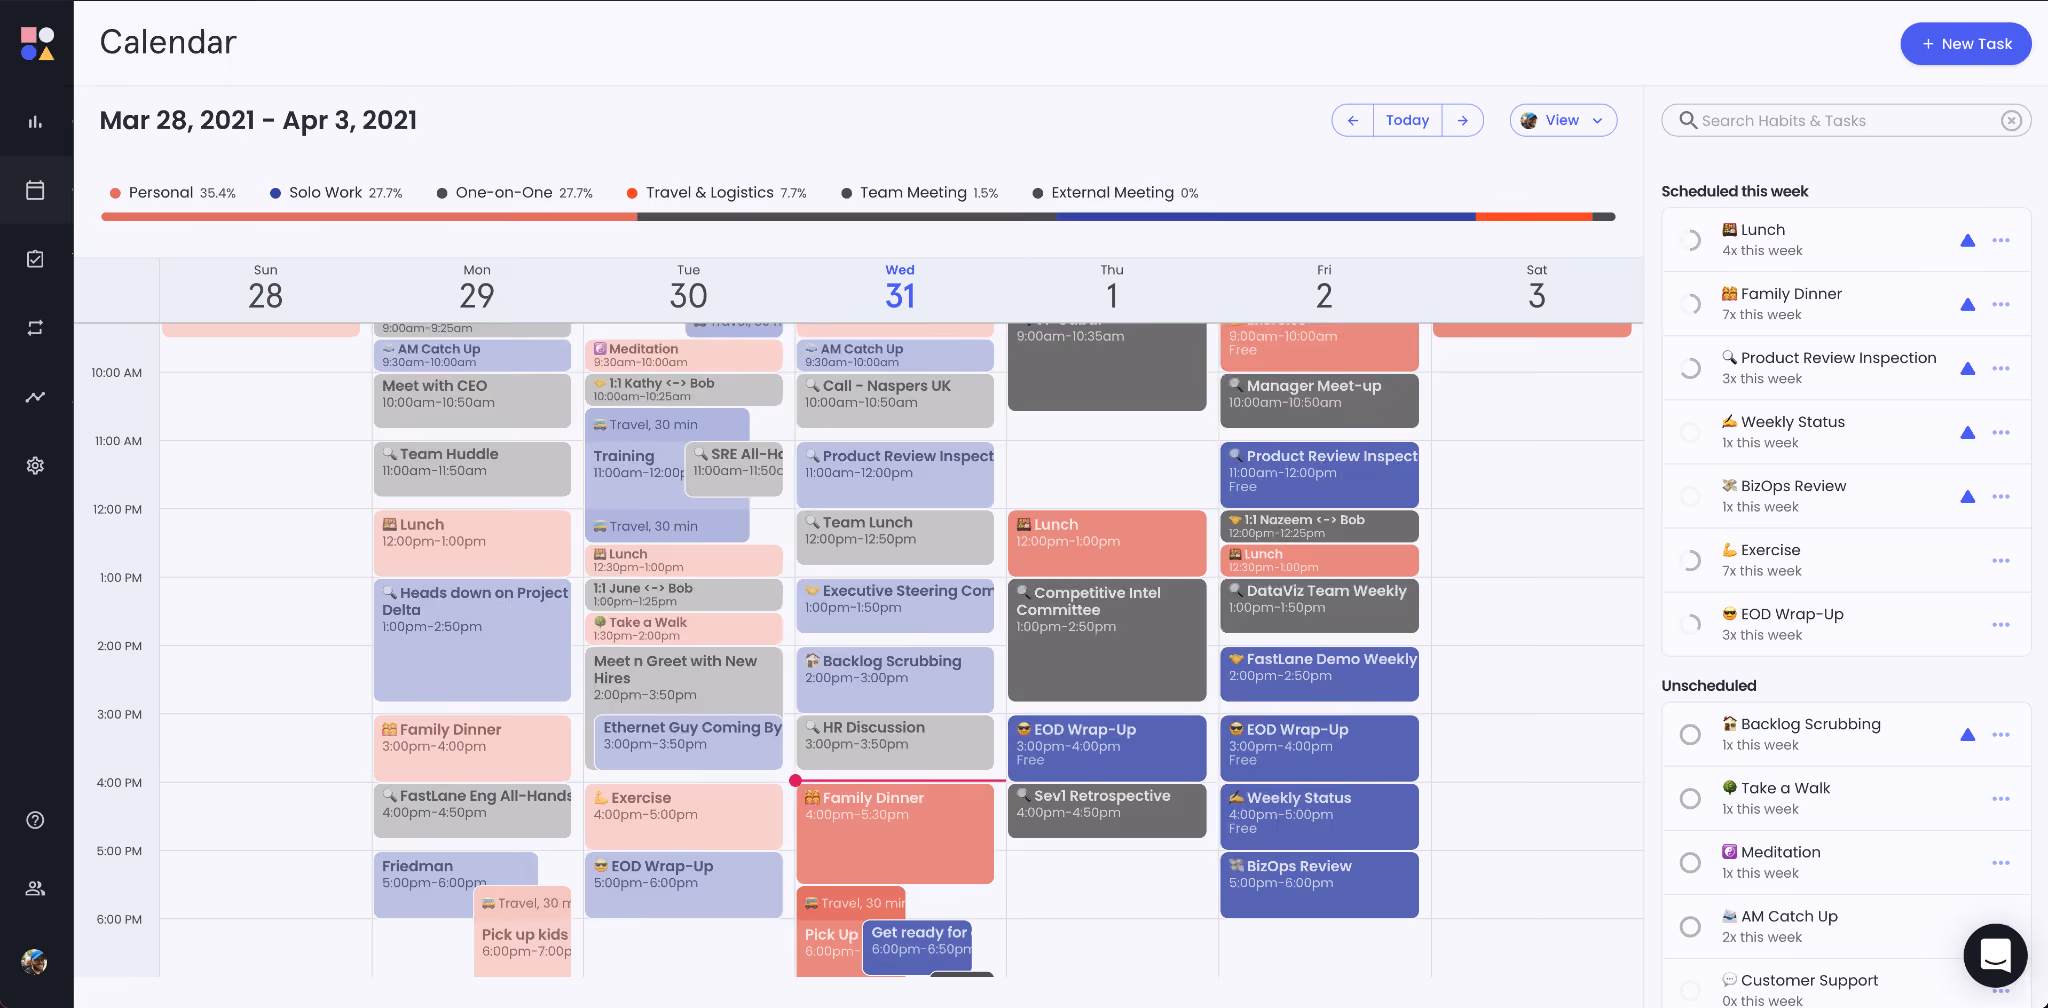Go to previous week with left arrow

click(1353, 120)
